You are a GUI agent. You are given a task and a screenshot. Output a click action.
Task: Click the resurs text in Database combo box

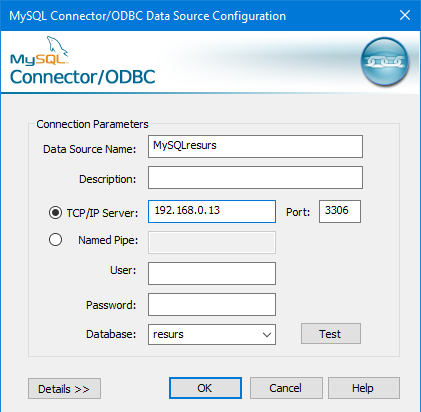pos(168,334)
